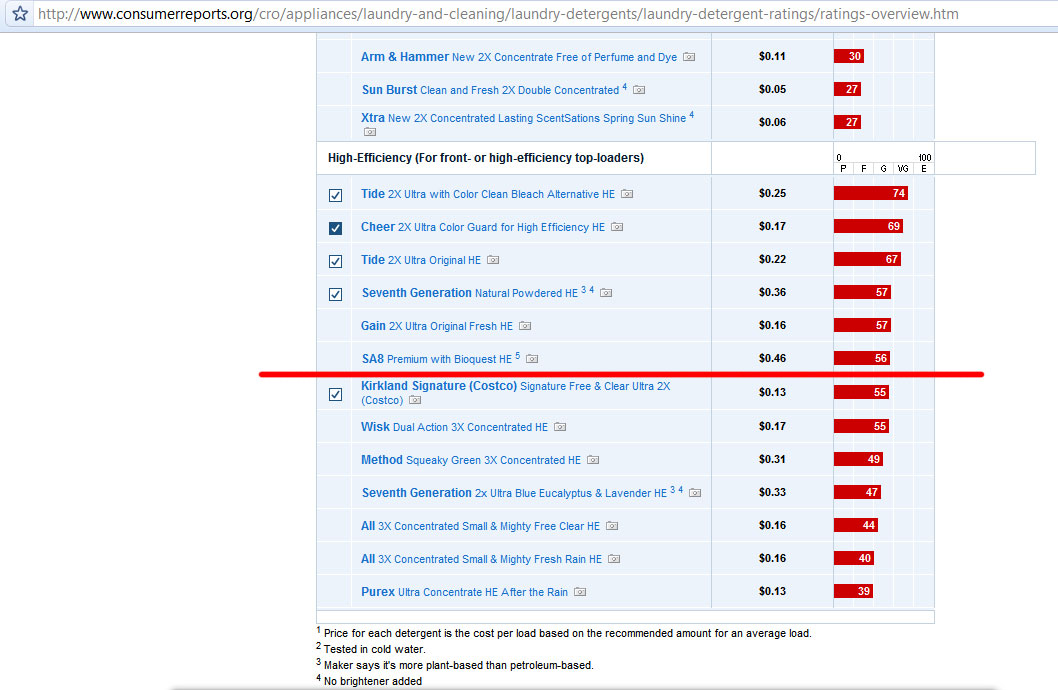Image resolution: width=1058 pixels, height=690 pixels.
Task: View photo icon for Tide Color Clean Bleach Alternative
Action: pyautogui.click(x=627, y=194)
